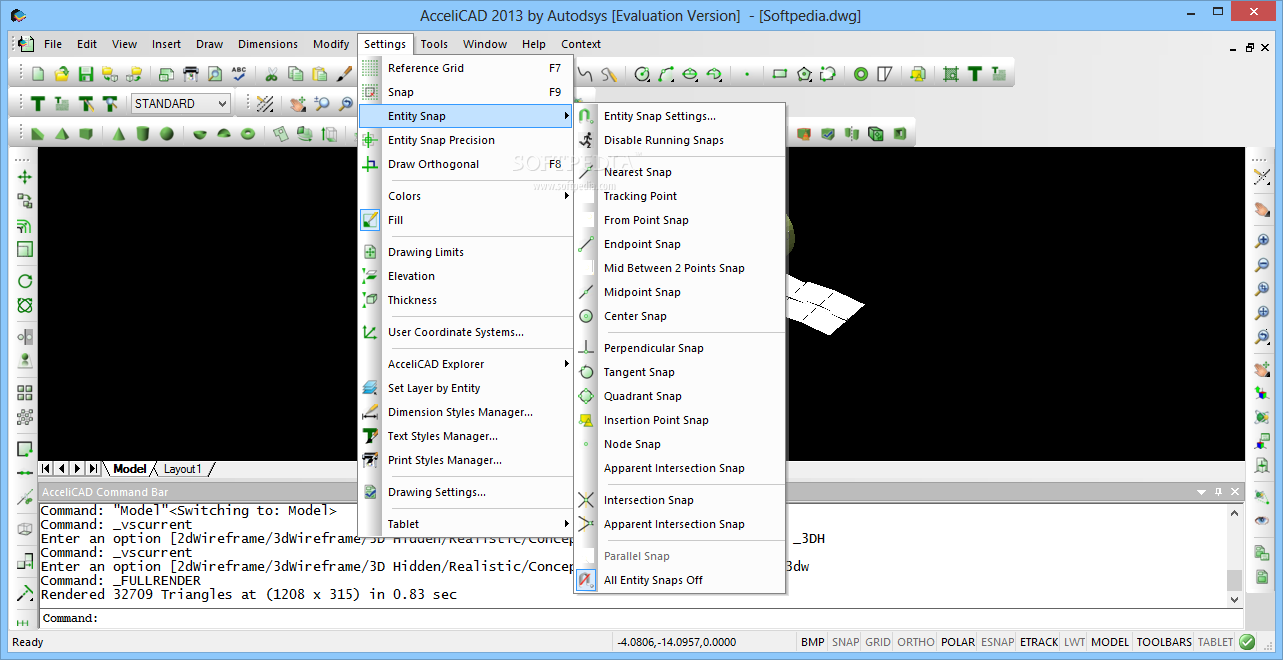
Task: Select Quadrant Snap
Action: 680,396
